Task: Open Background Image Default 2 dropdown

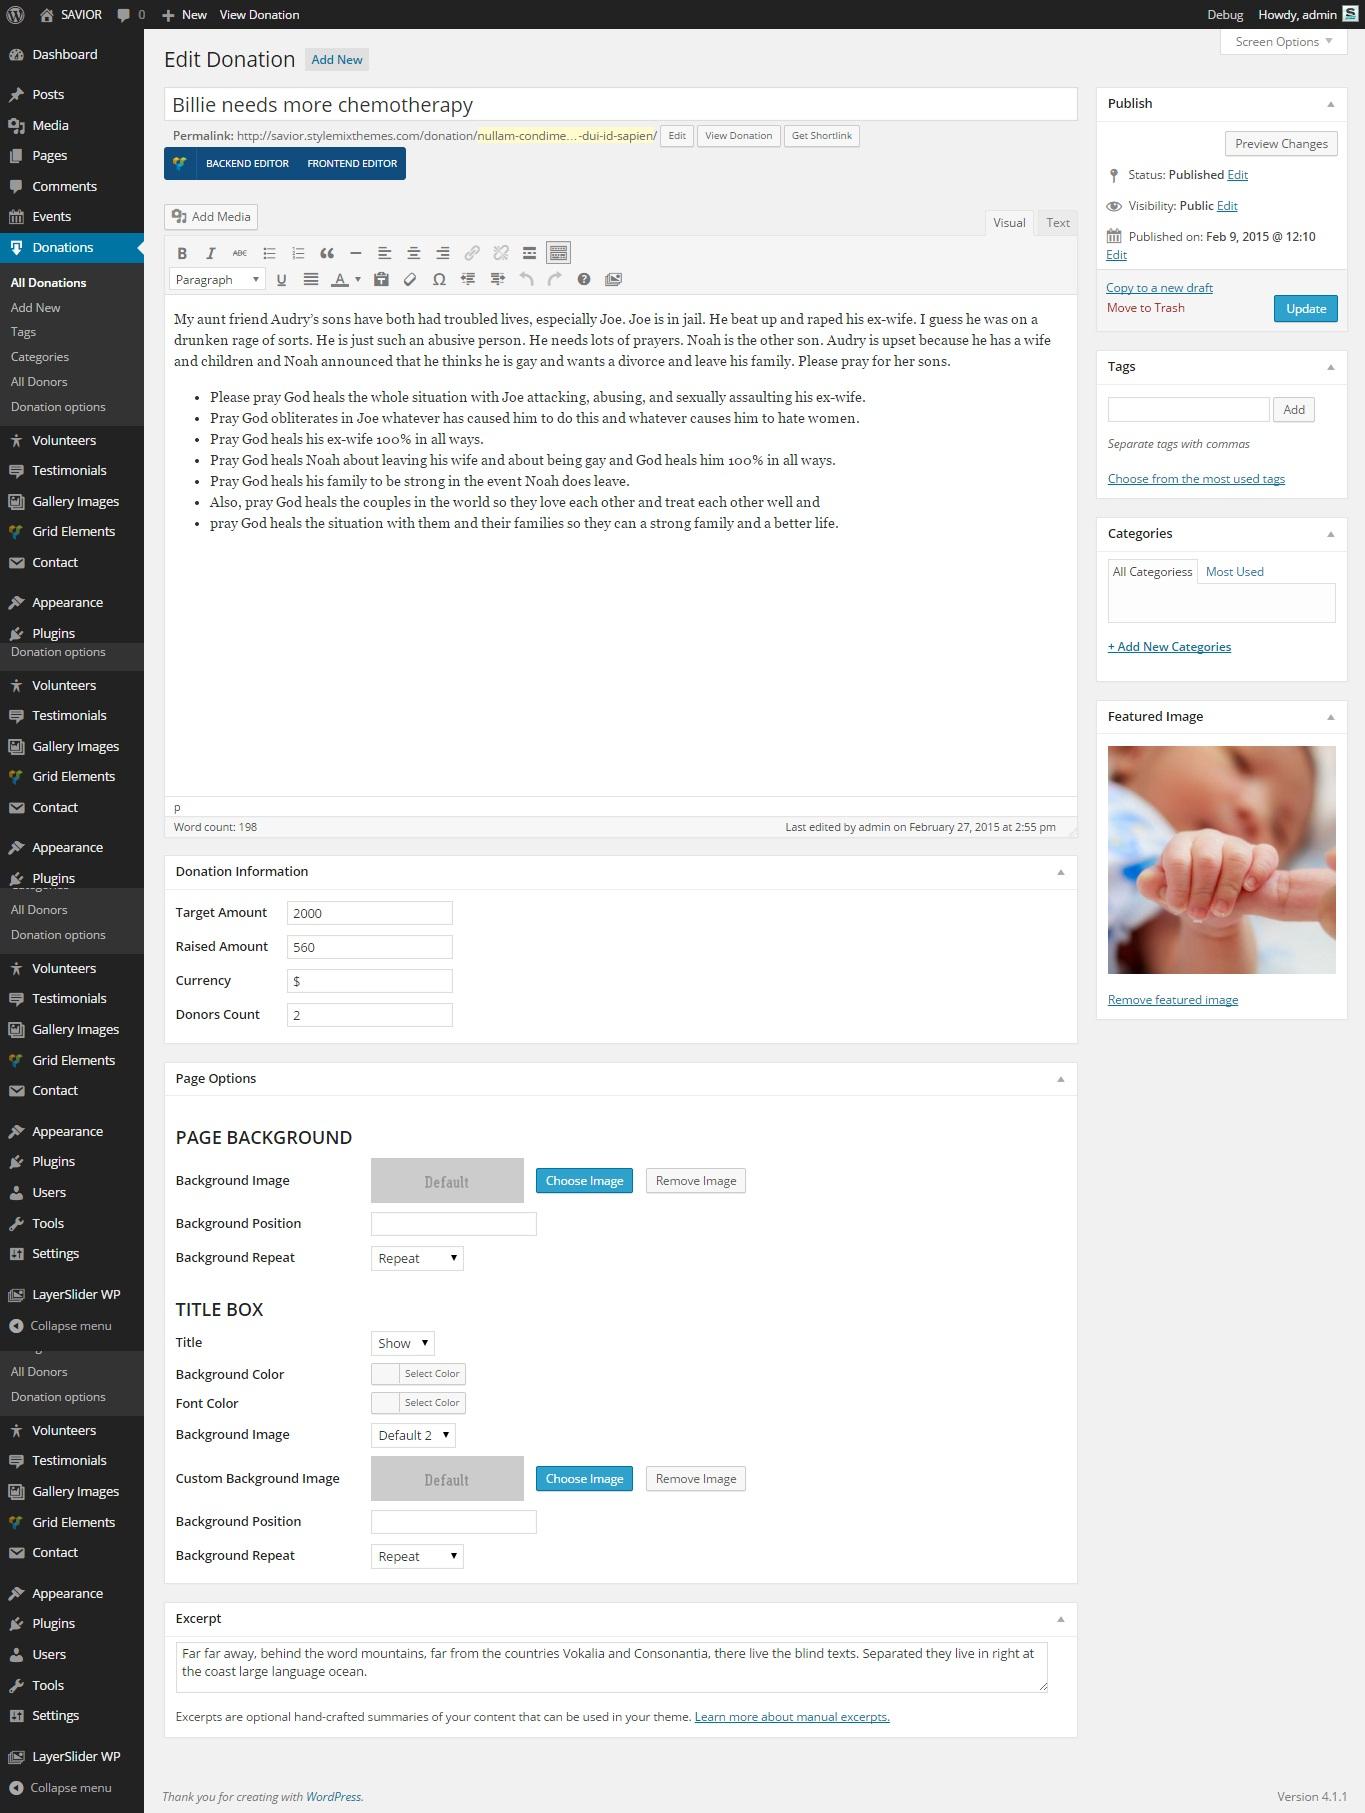Action: 413,1435
